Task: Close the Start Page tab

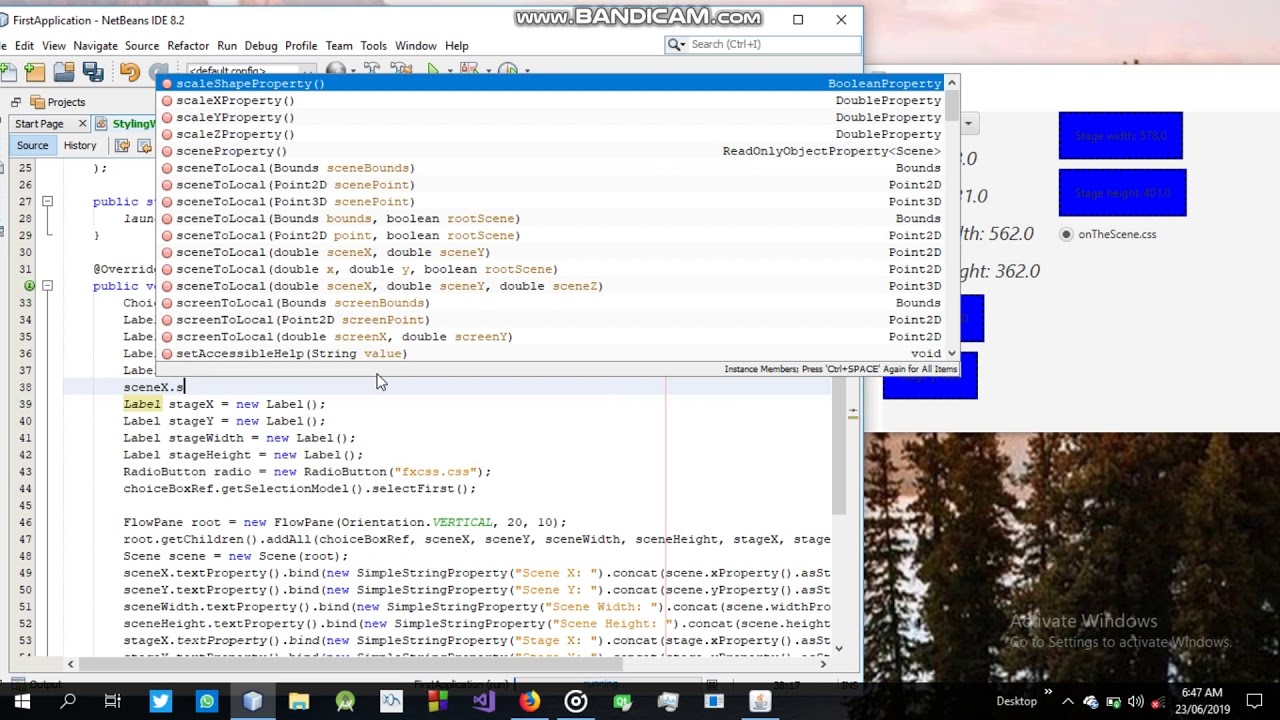Action: pos(82,124)
